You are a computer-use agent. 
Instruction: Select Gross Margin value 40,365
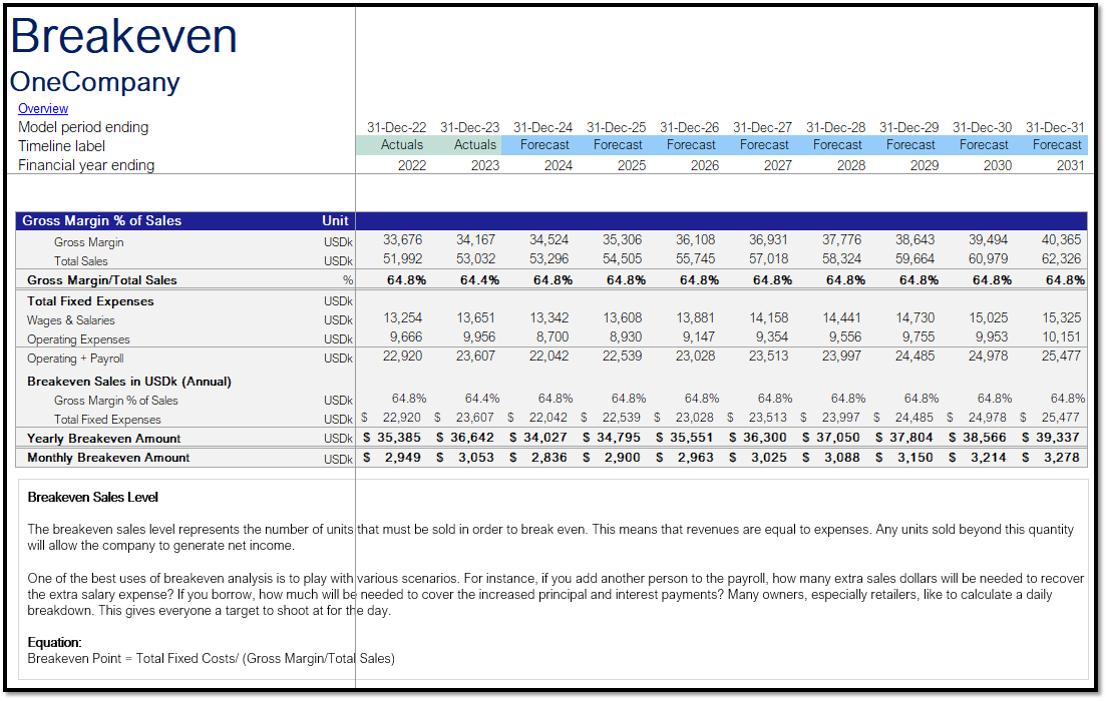click(1061, 240)
